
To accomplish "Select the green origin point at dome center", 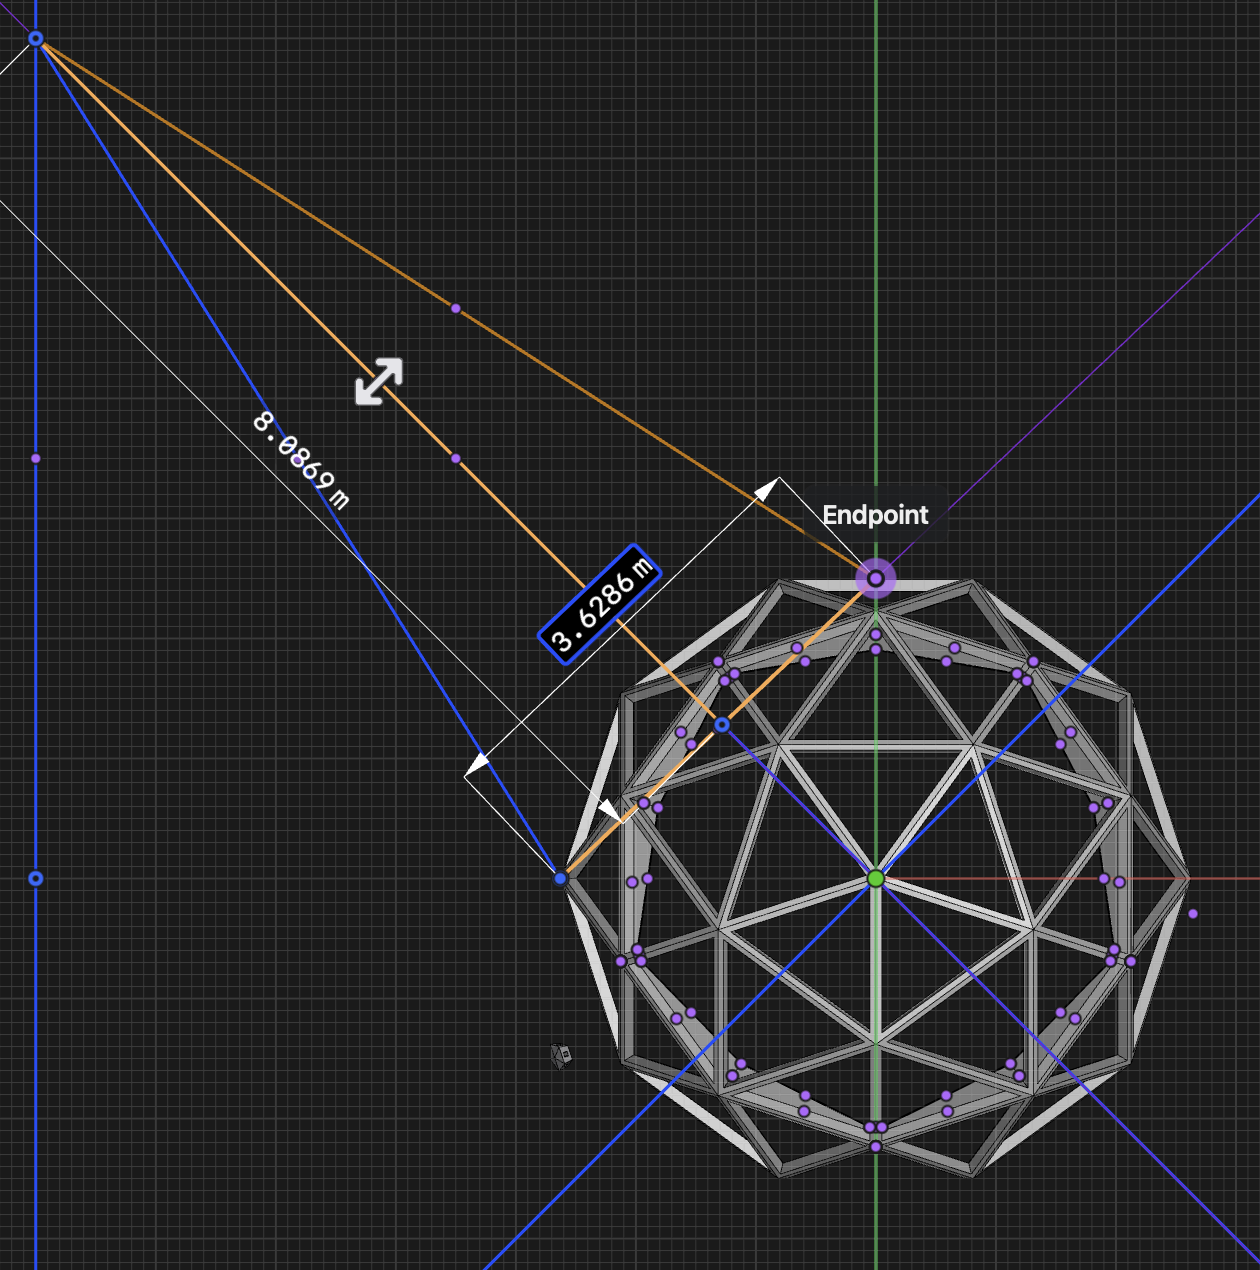I will 876,879.
